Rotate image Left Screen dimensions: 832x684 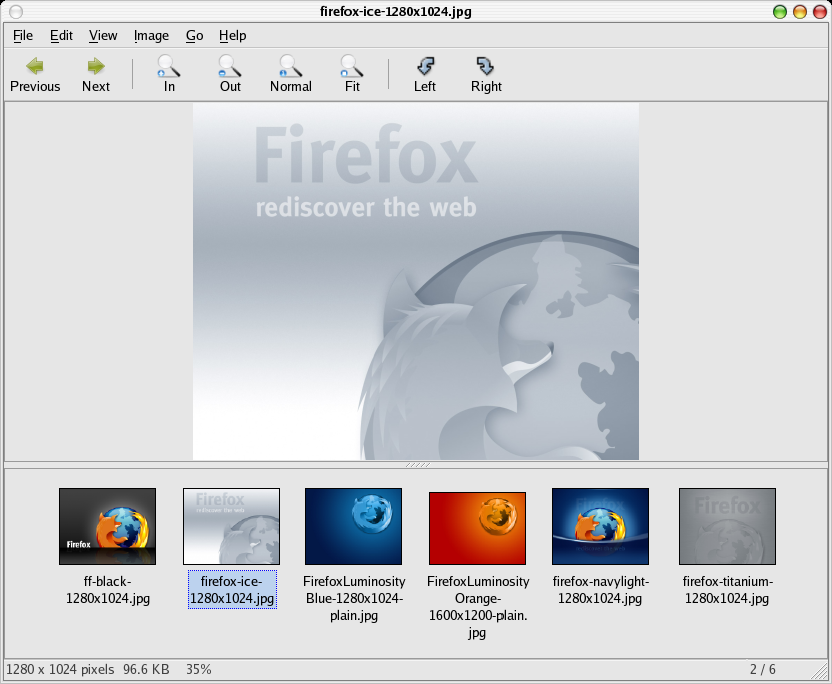pos(425,66)
